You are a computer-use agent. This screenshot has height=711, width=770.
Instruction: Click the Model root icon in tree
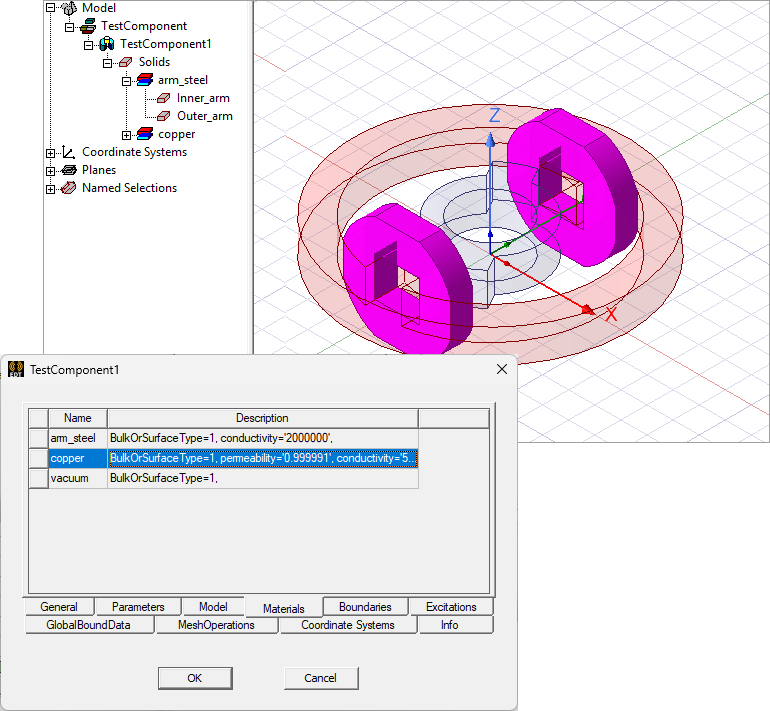click(69, 8)
